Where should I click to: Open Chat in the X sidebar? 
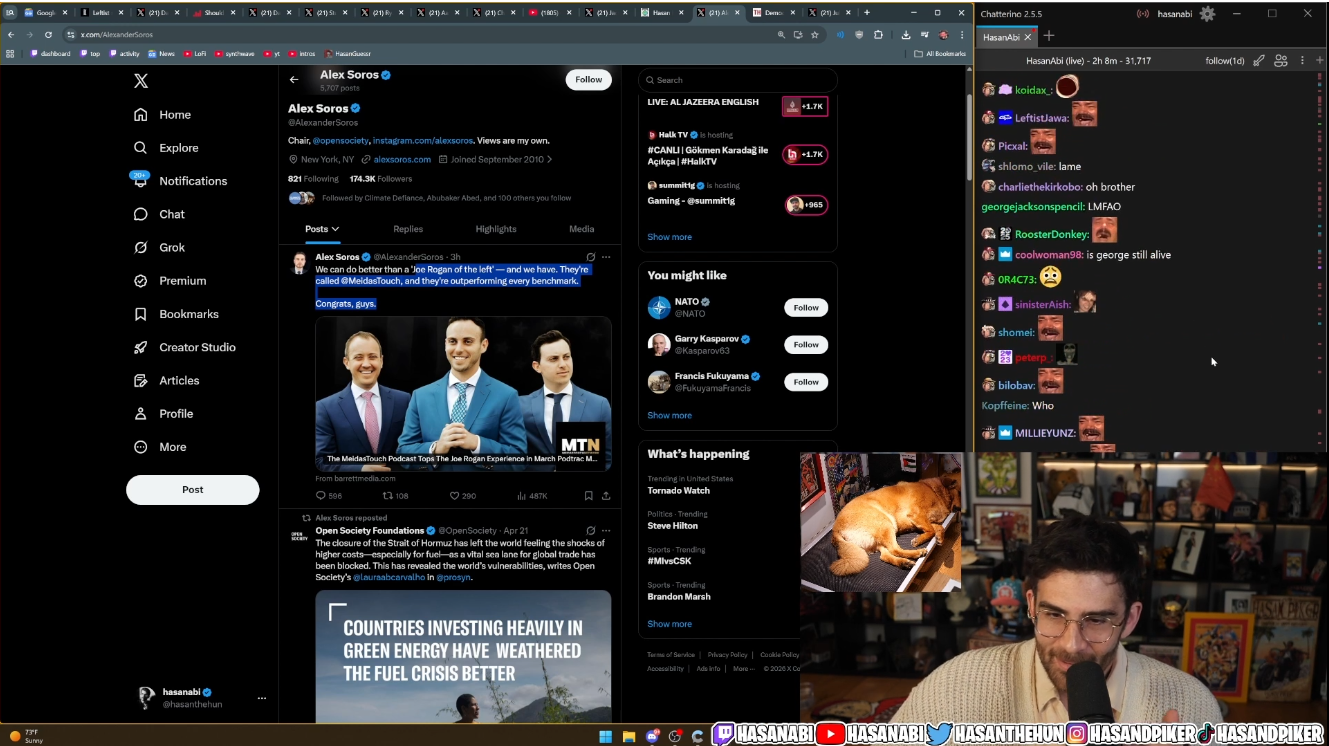click(x=159, y=214)
